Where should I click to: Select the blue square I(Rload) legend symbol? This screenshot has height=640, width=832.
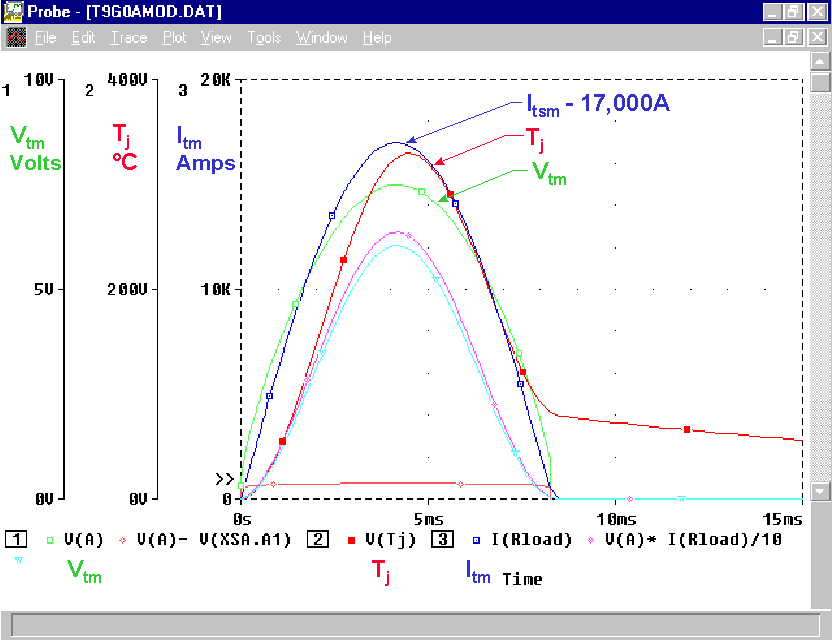click(477, 540)
